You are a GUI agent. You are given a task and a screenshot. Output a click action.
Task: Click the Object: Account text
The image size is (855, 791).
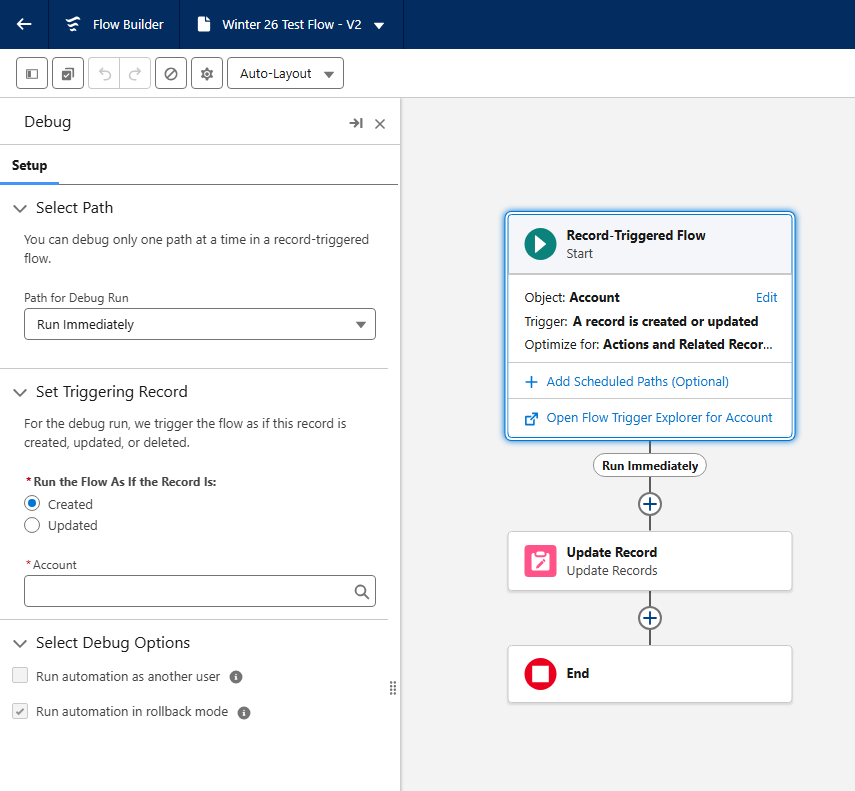click(571, 298)
